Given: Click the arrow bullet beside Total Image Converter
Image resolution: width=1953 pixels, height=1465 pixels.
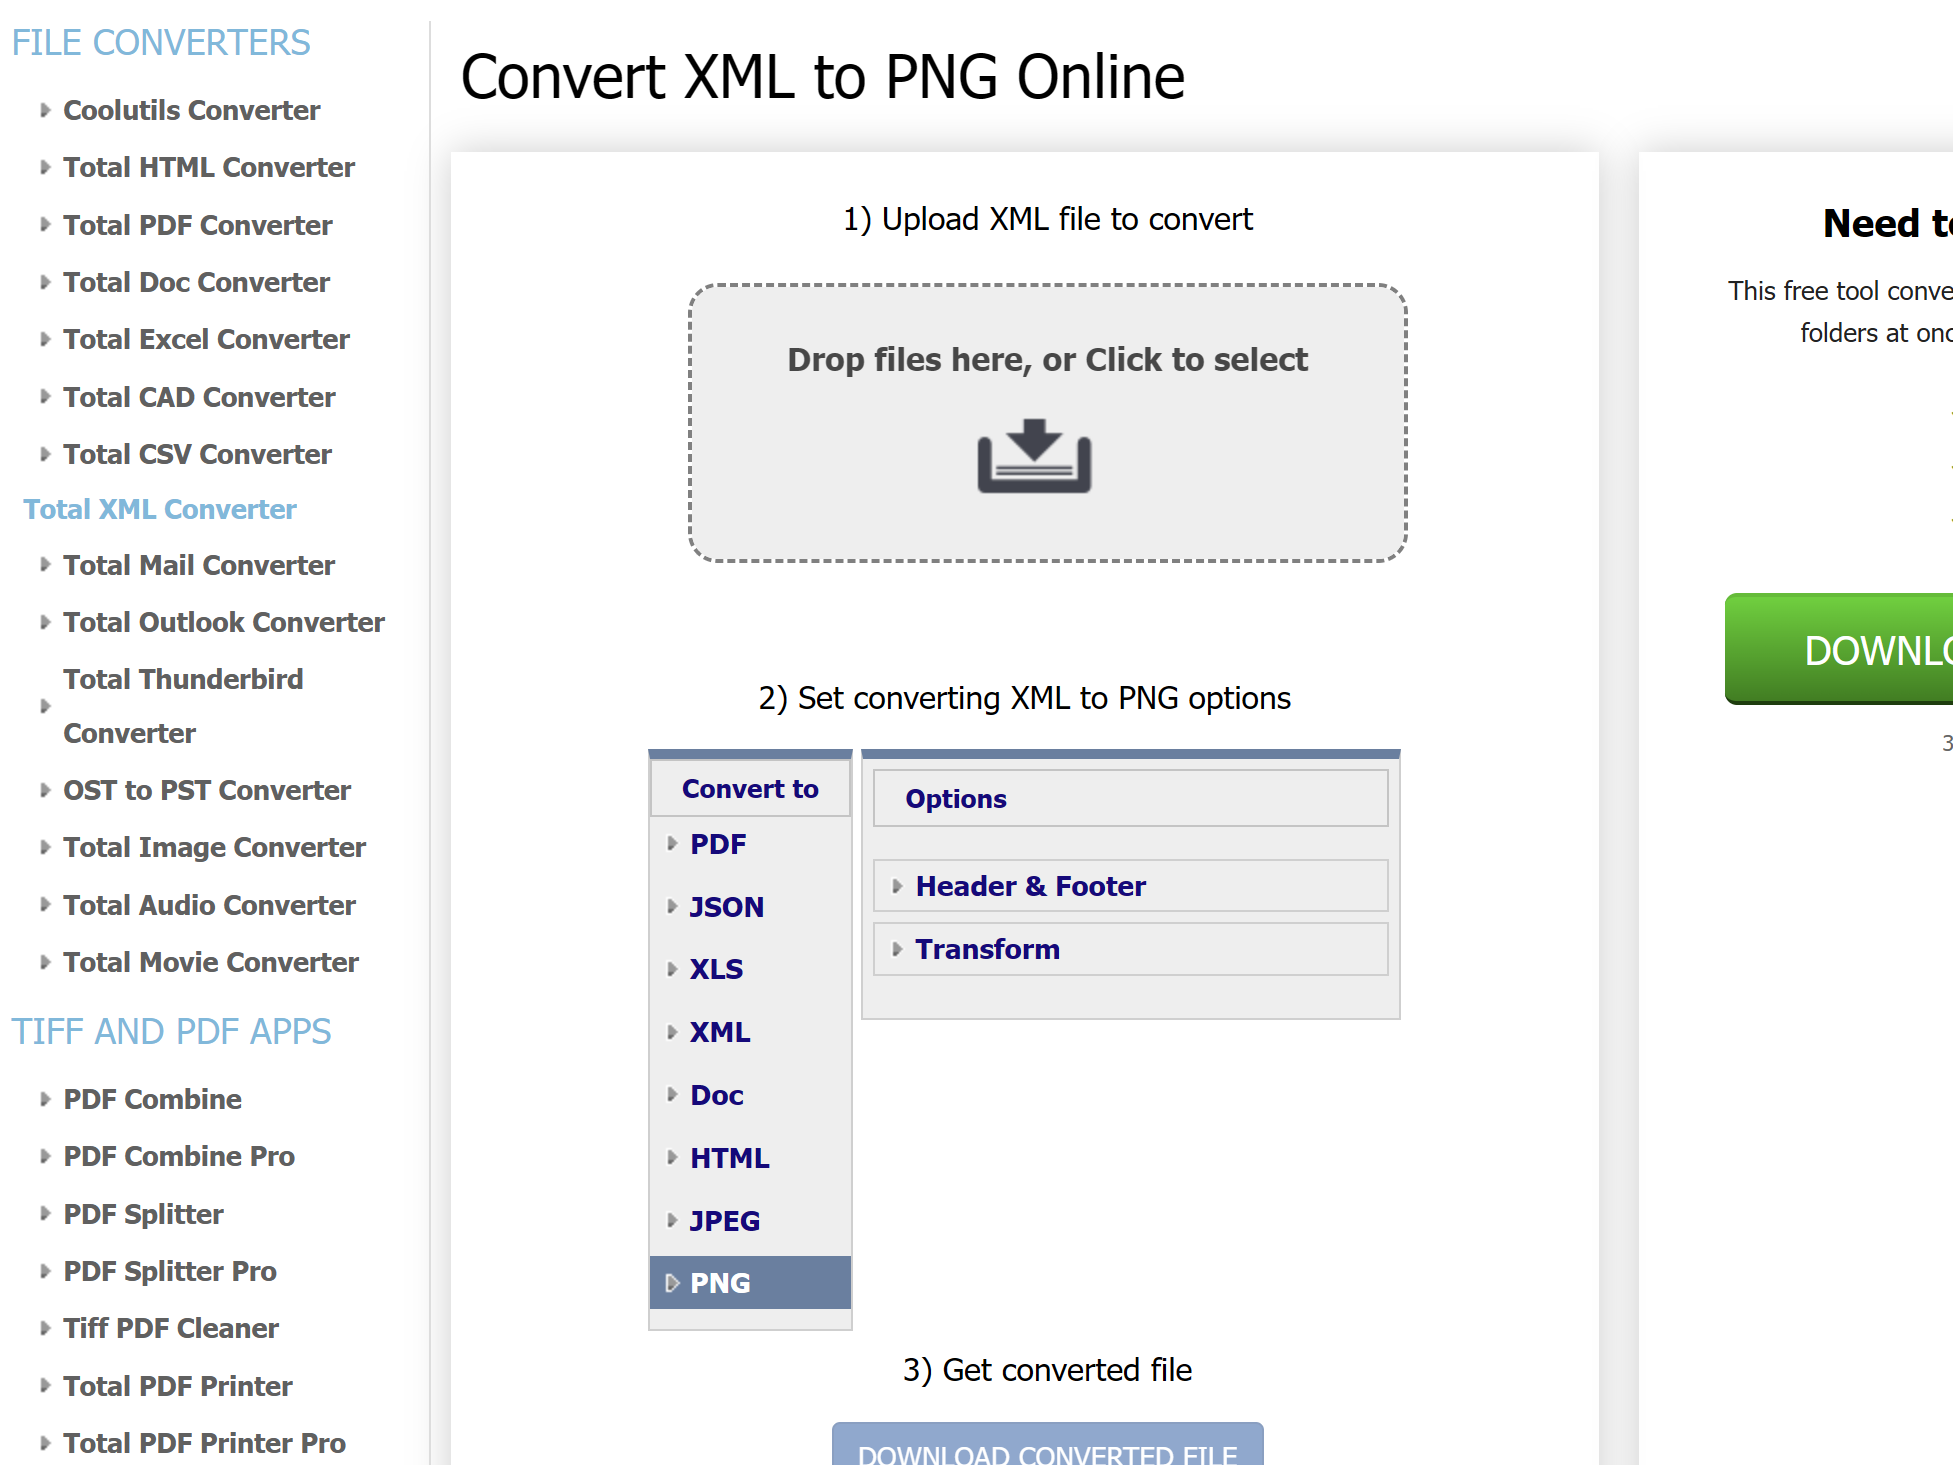Looking at the screenshot, I should [45, 847].
